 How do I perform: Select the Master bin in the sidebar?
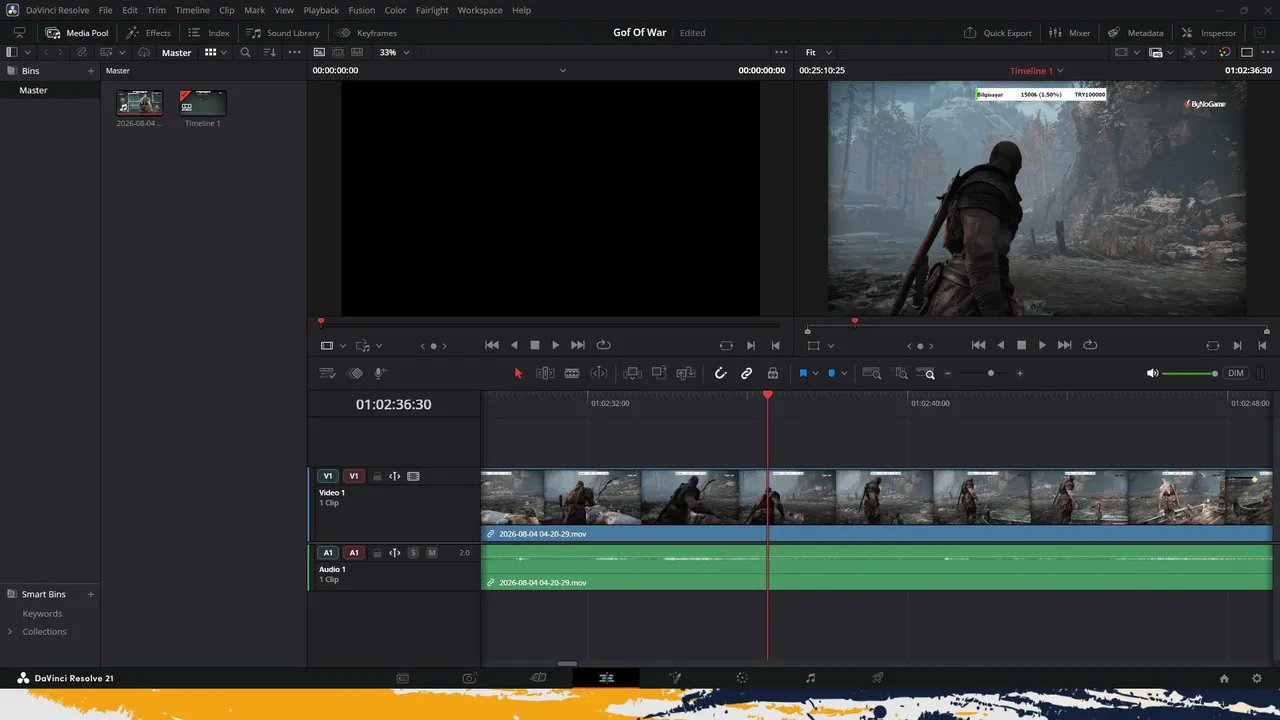point(33,90)
